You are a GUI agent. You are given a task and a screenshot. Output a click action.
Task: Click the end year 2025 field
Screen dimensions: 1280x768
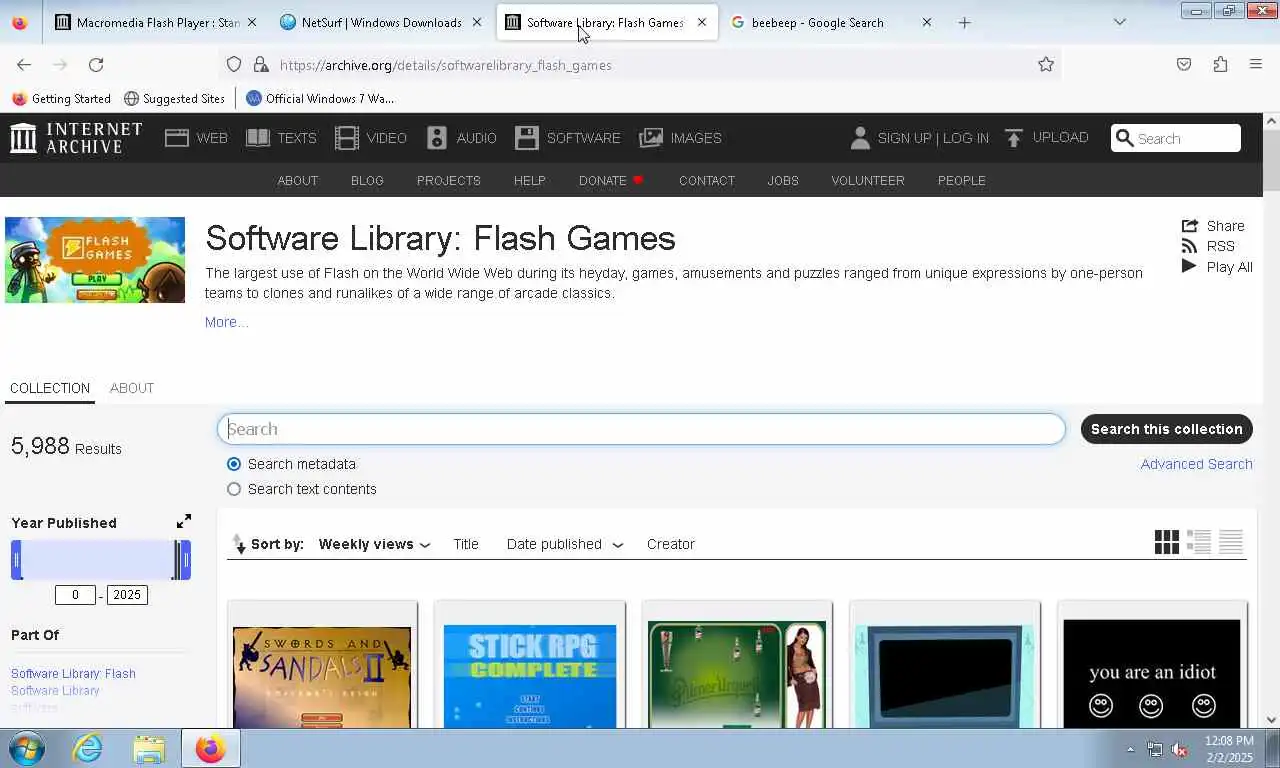127,595
